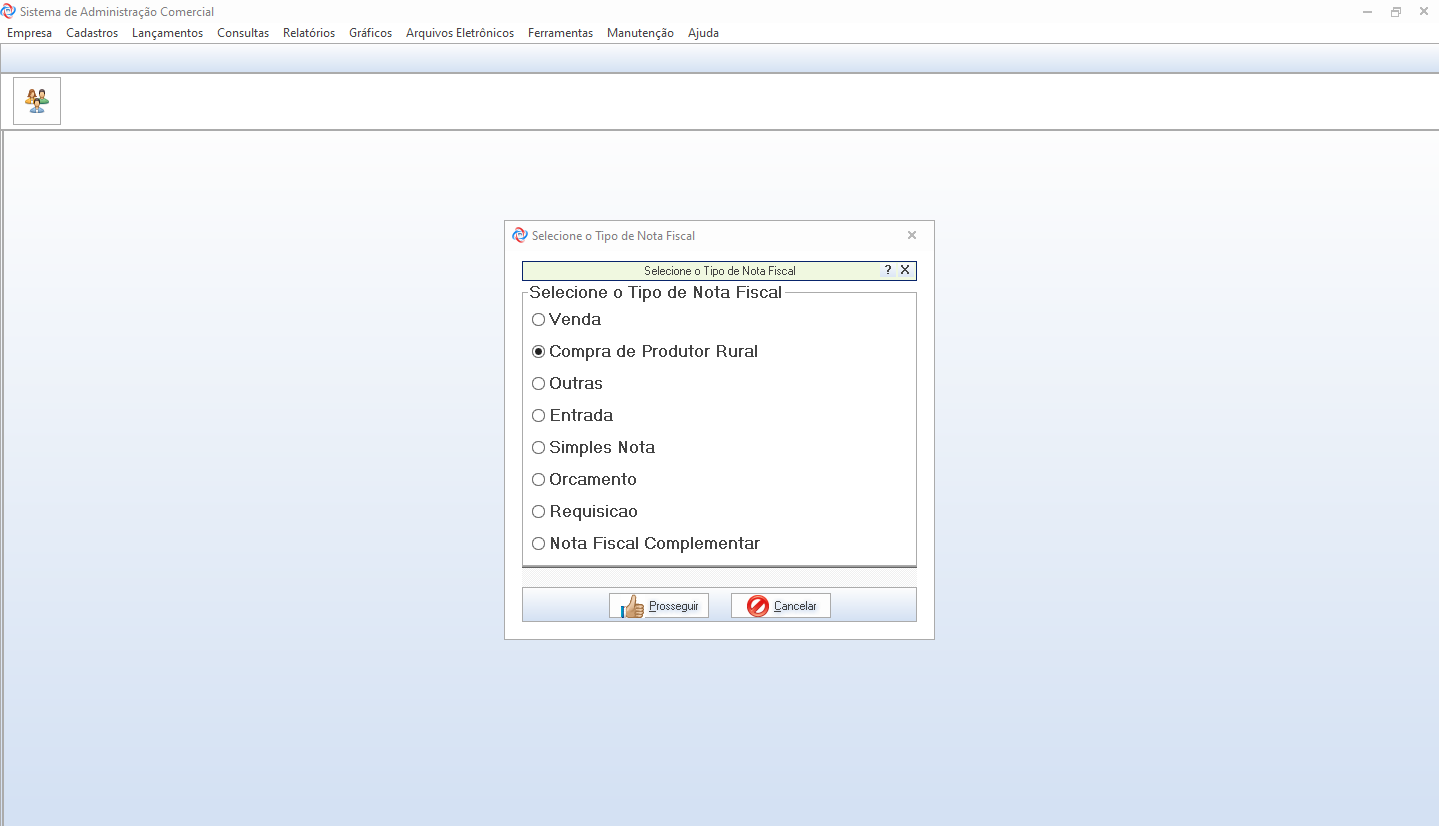Close the Selecione o Tipo de Nota Fiscal dialog

pos(911,236)
